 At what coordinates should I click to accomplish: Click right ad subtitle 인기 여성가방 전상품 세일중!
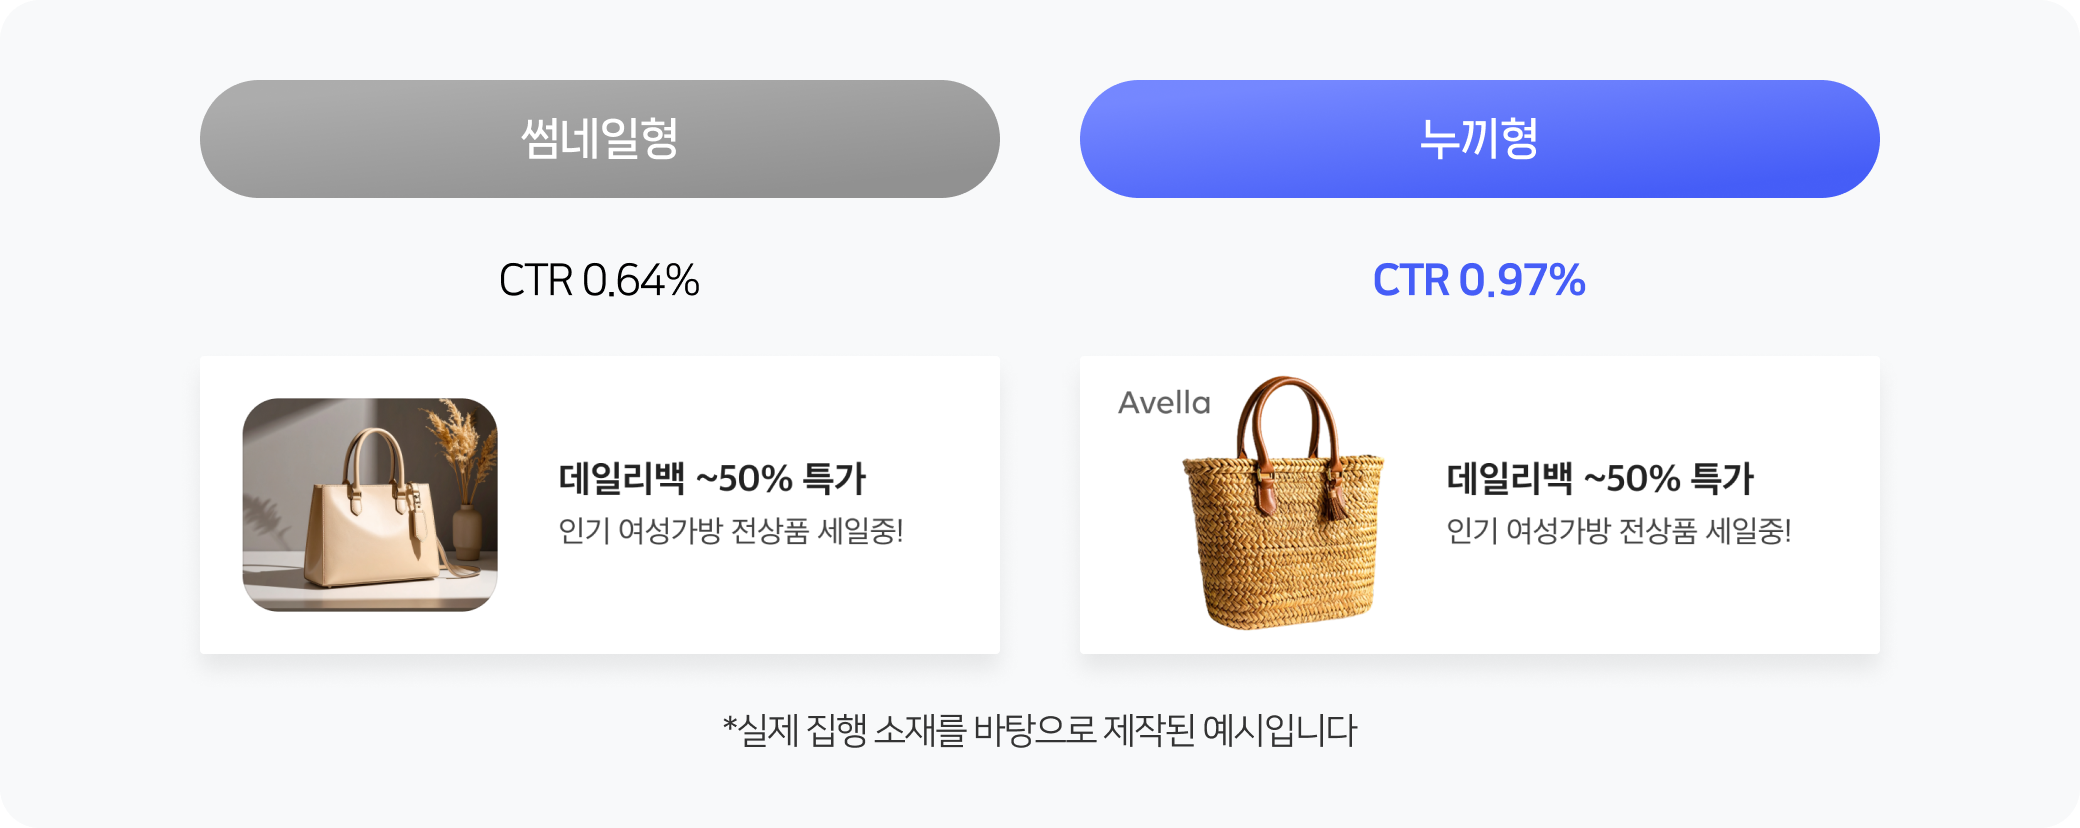[x=1619, y=530]
